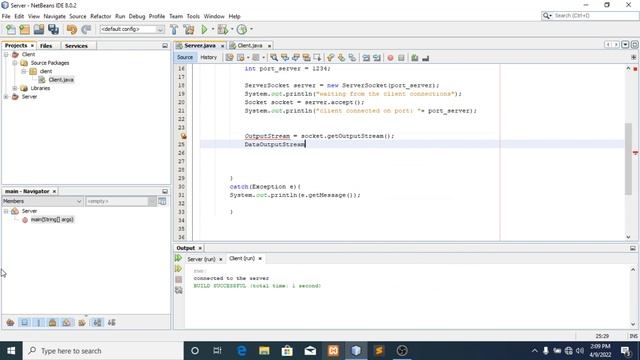
Task: Collapse the Client project node
Action: click(6, 54)
